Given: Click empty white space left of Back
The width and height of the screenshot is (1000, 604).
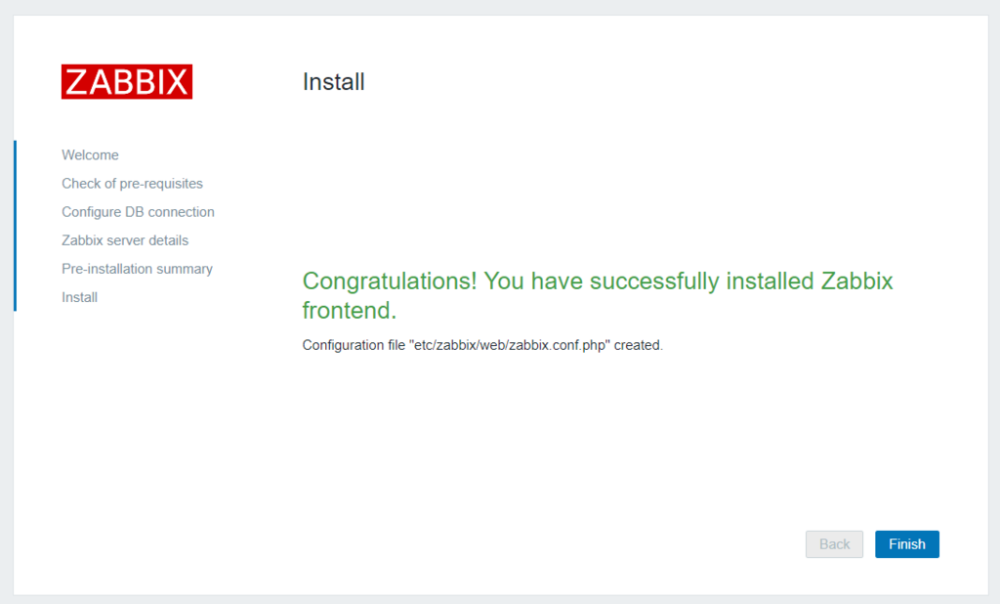Looking at the screenshot, I should pos(600,544).
